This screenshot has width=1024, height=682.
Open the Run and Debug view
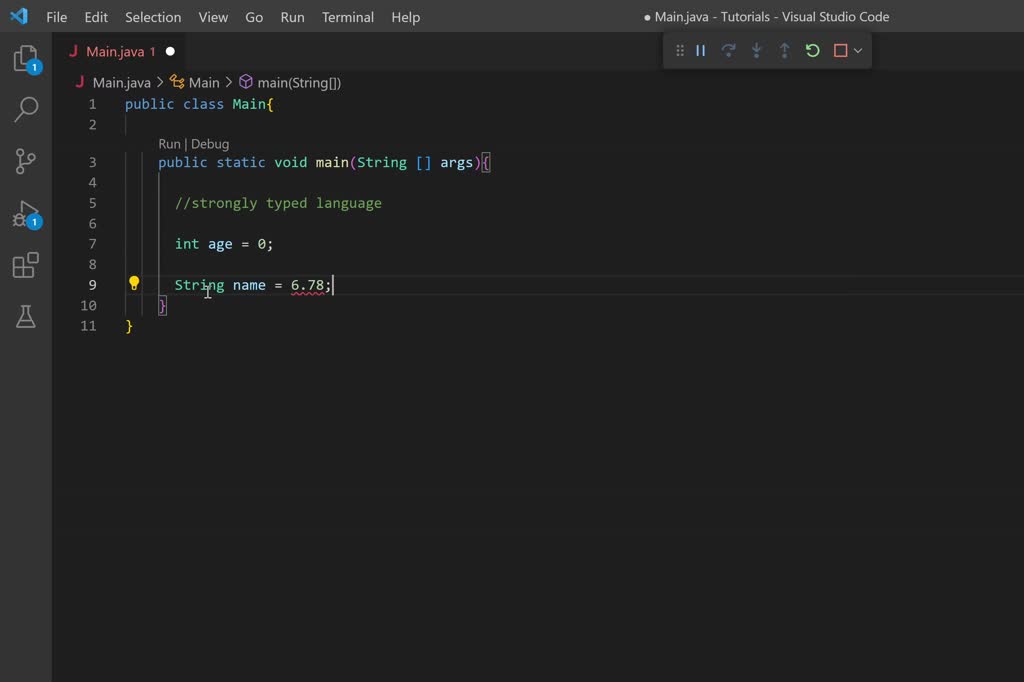[x=24, y=213]
